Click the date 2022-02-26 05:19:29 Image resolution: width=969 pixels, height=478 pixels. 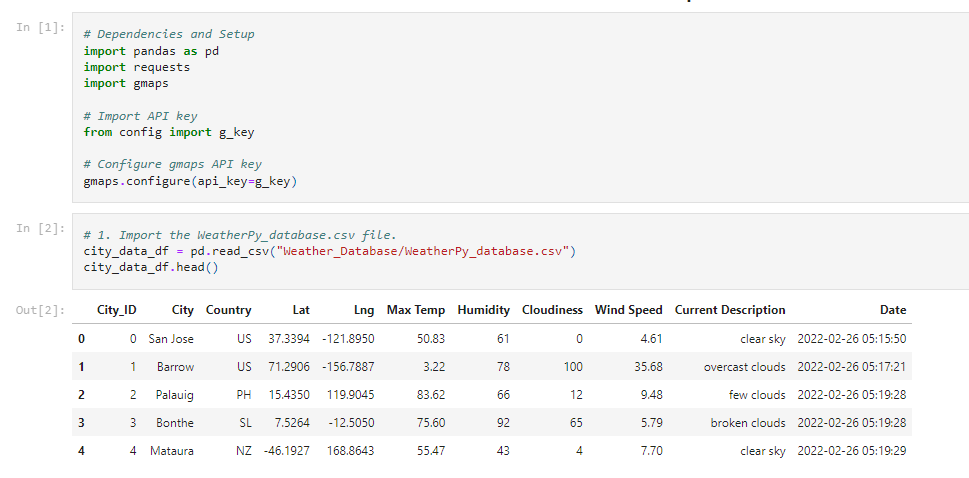point(852,451)
